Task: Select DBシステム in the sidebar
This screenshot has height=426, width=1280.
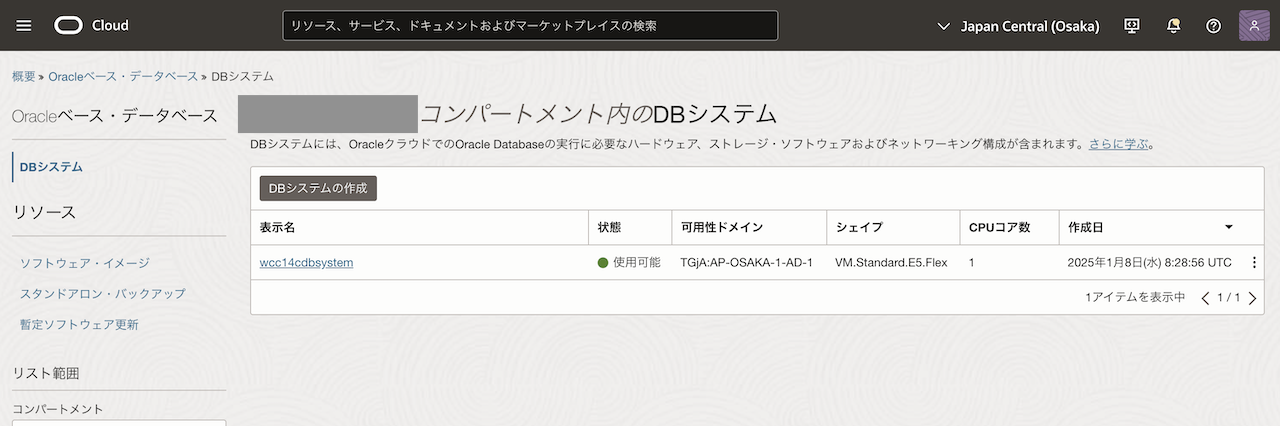Action: point(51,167)
